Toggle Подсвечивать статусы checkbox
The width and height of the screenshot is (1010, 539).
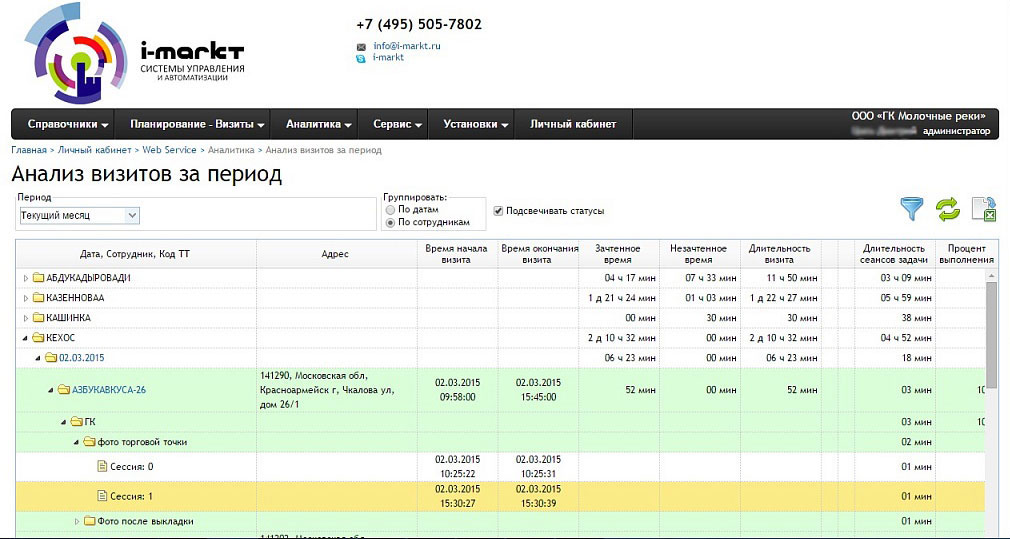(x=498, y=211)
